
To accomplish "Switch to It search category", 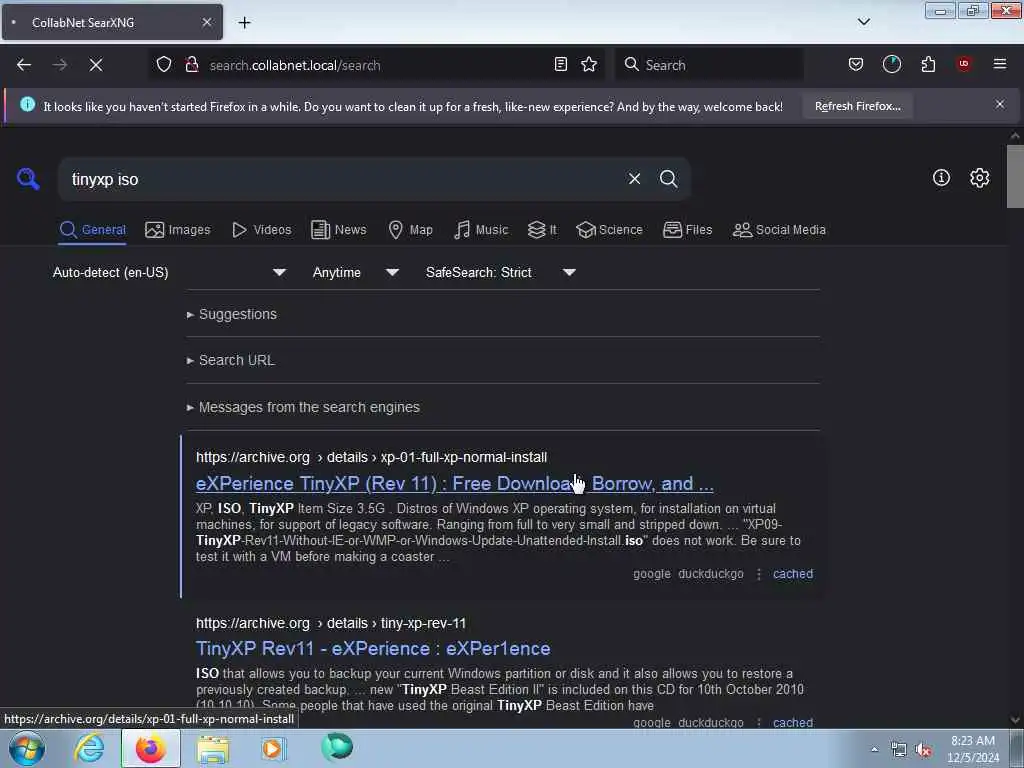I will pos(542,230).
